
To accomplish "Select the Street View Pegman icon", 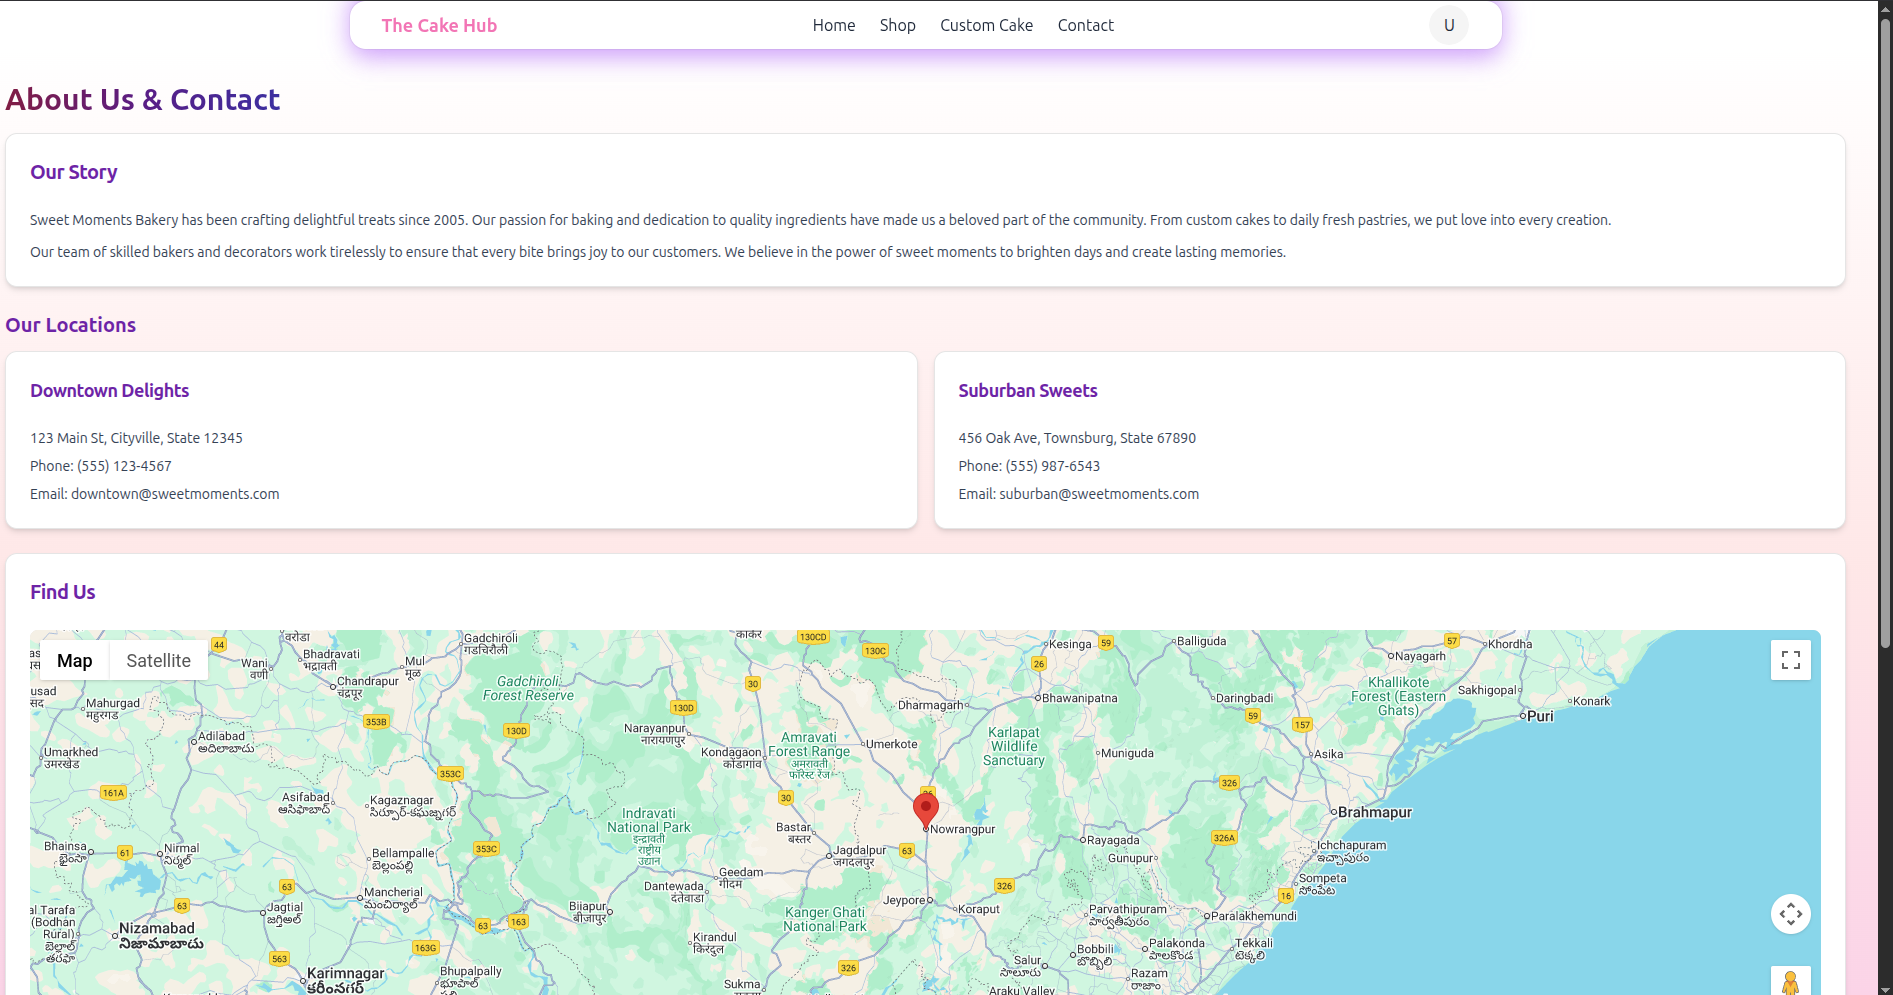I will tap(1790, 983).
